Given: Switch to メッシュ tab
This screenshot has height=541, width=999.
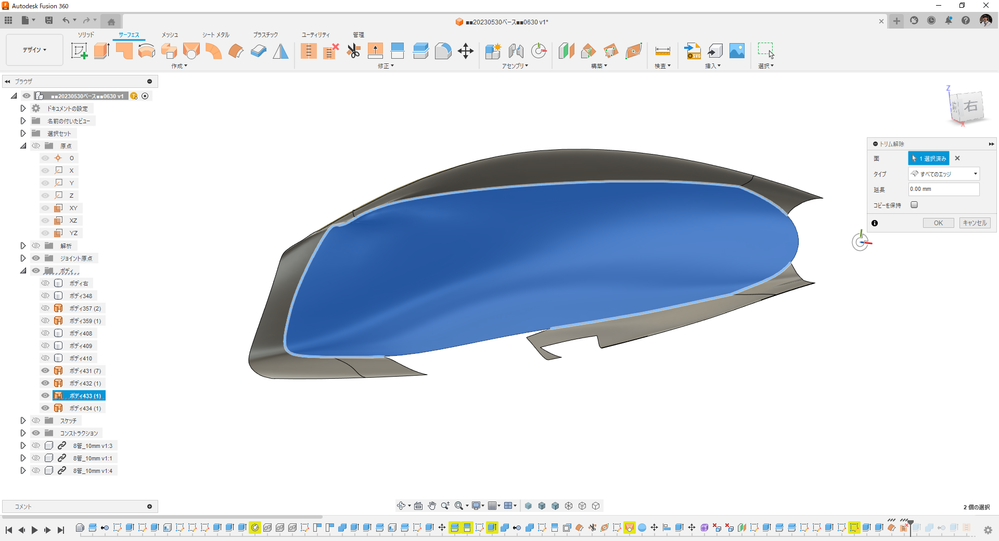Looking at the screenshot, I should coord(169,34).
